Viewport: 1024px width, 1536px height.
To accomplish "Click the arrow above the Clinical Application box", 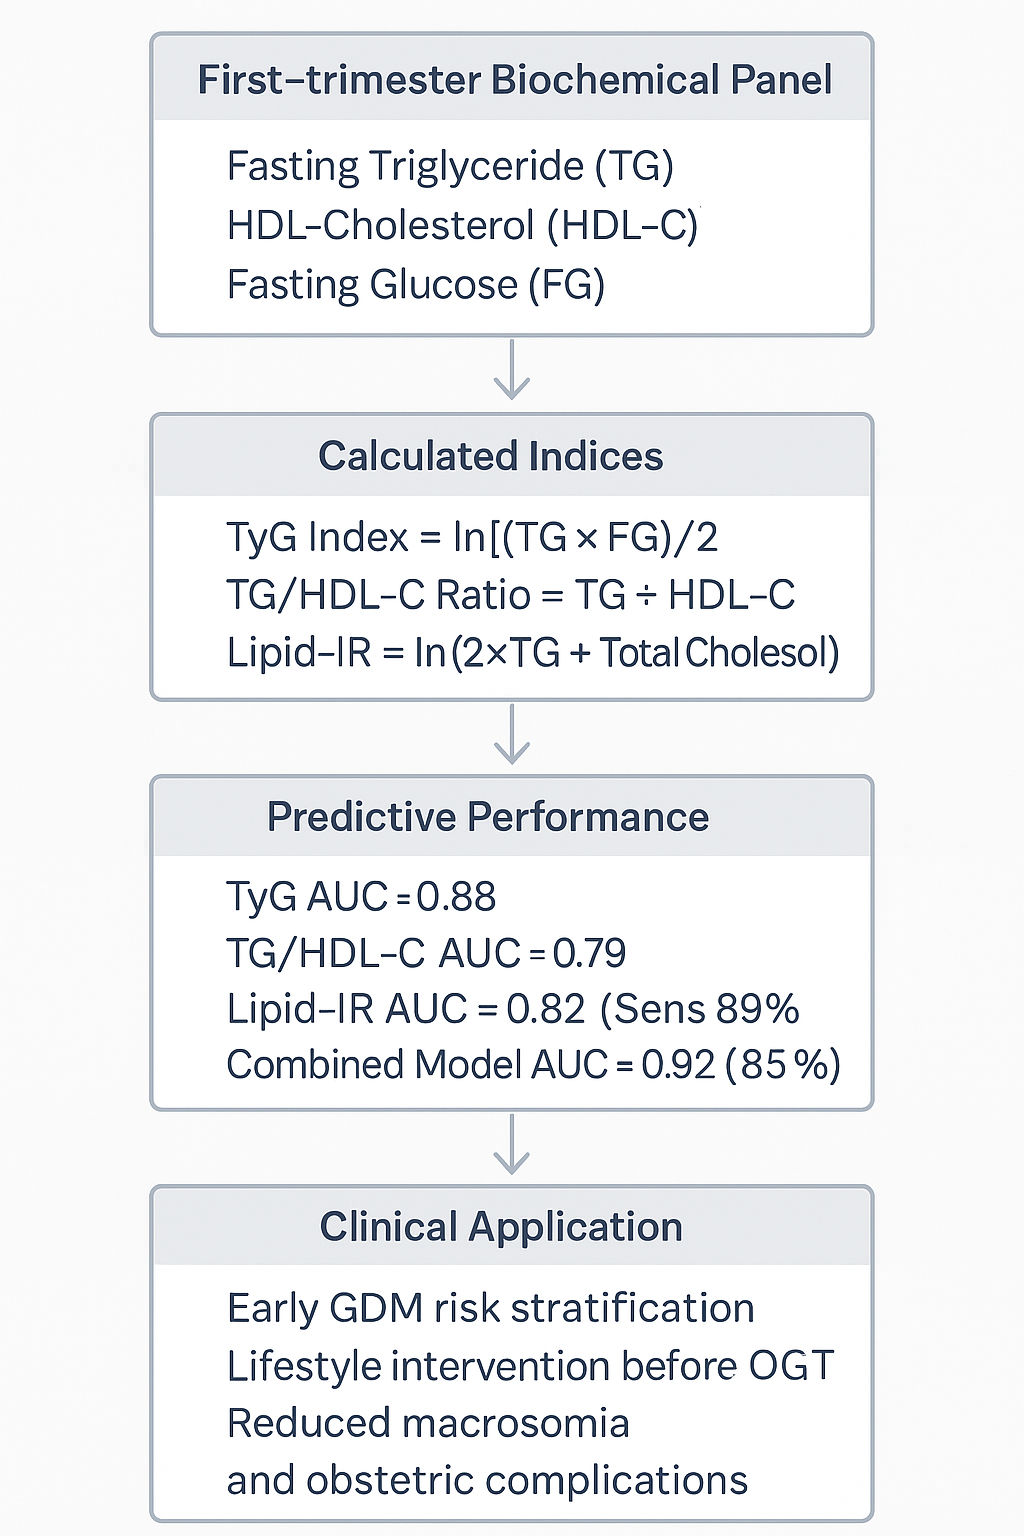I will click(x=512, y=1146).
